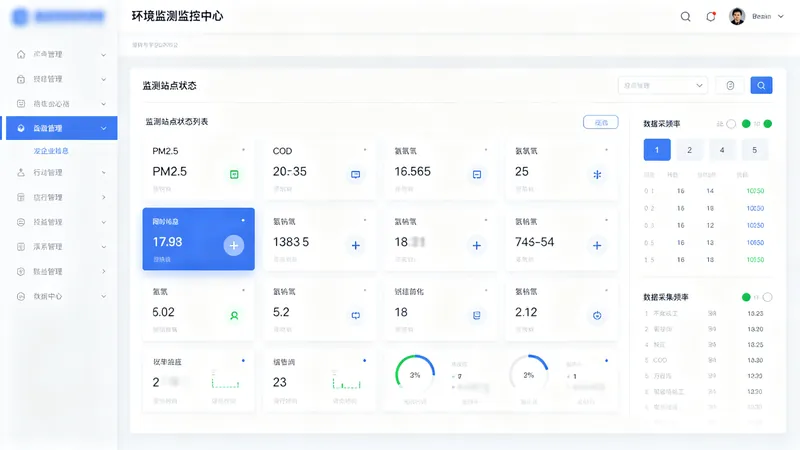800x450 pixels.
Task: Switch to frequency tab 1
Action: coord(657,150)
